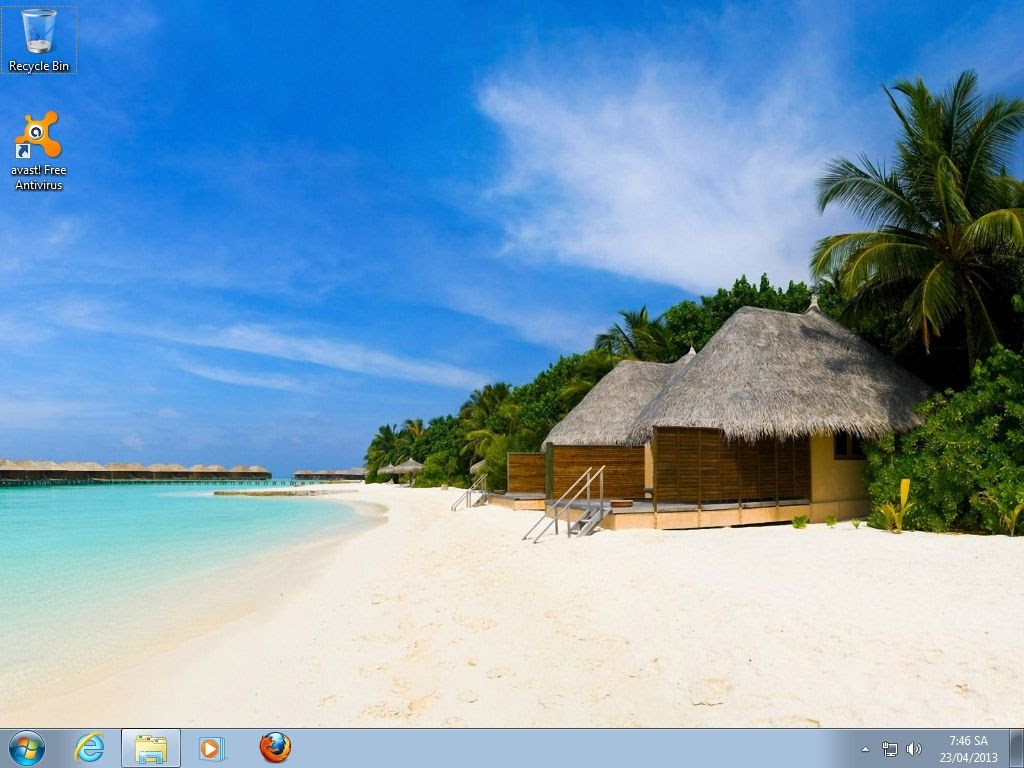
Task: Open the clock showing 7:46 SA
Action: point(968,741)
